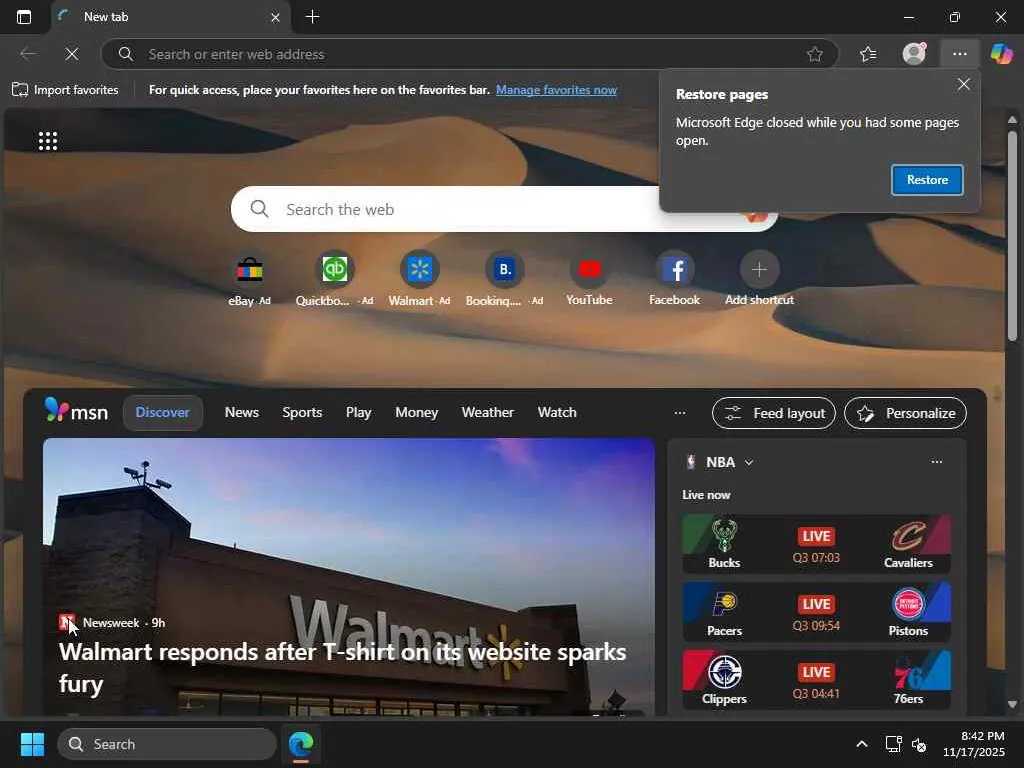
Task: Click the Import favorites button
Action: [65, 89]
